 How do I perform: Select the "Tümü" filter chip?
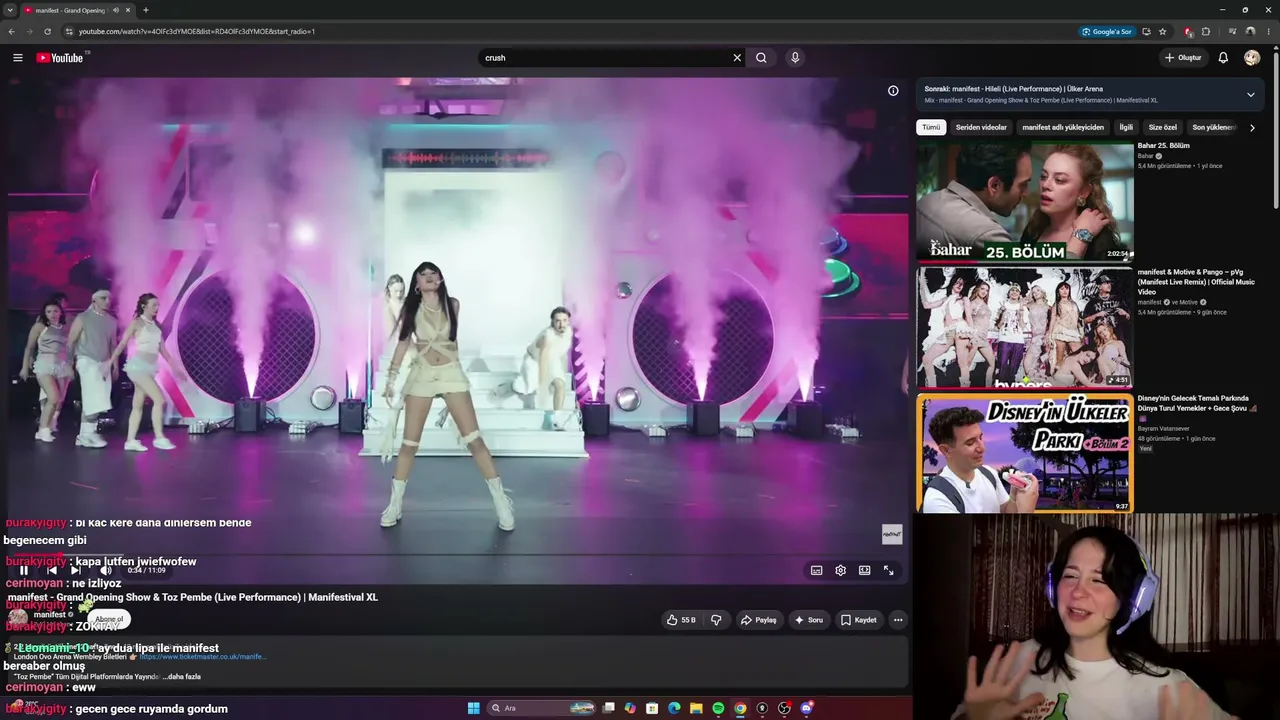[x=931, y=128]
